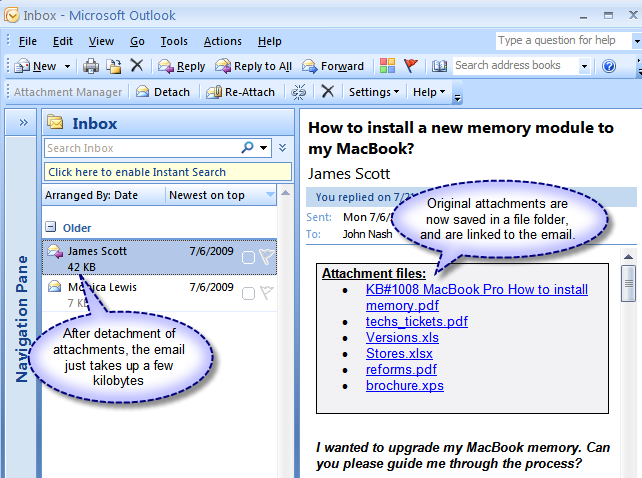Click reading pane scroll up arrow
642x478 pixels.
(628, 257)
